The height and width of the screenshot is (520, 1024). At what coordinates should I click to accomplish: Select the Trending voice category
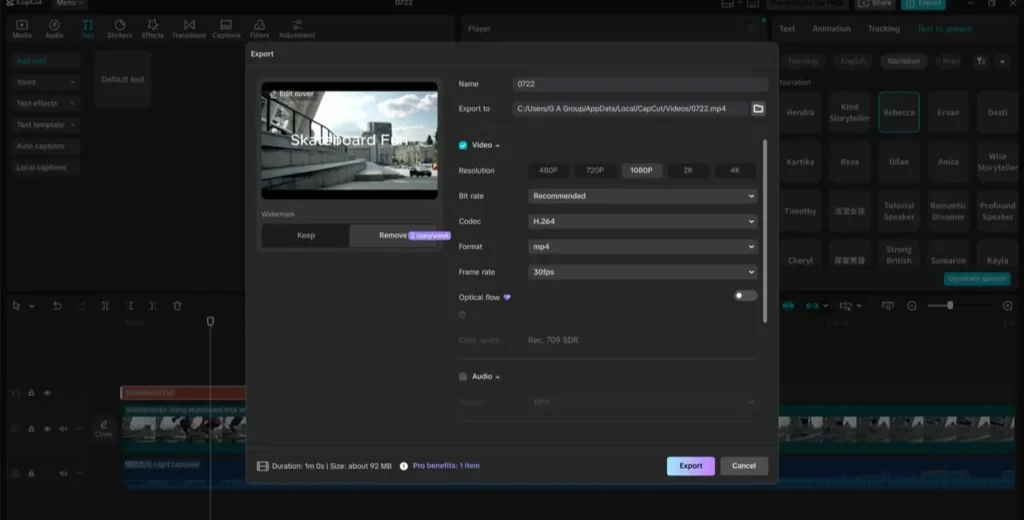[x=803, y=61]
